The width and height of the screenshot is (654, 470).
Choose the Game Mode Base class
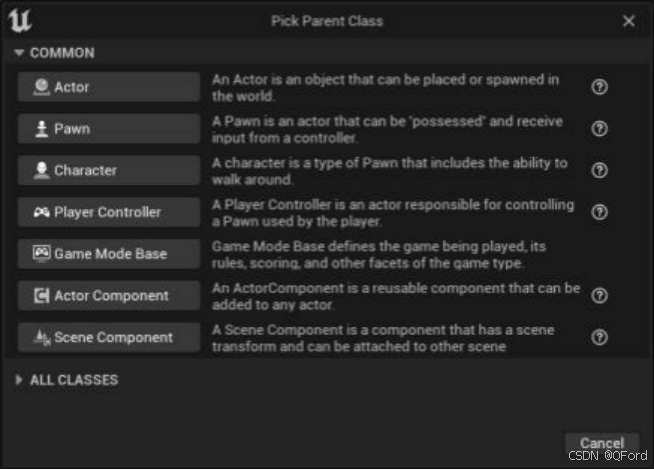pyautogui.click(x=108, y=254)
